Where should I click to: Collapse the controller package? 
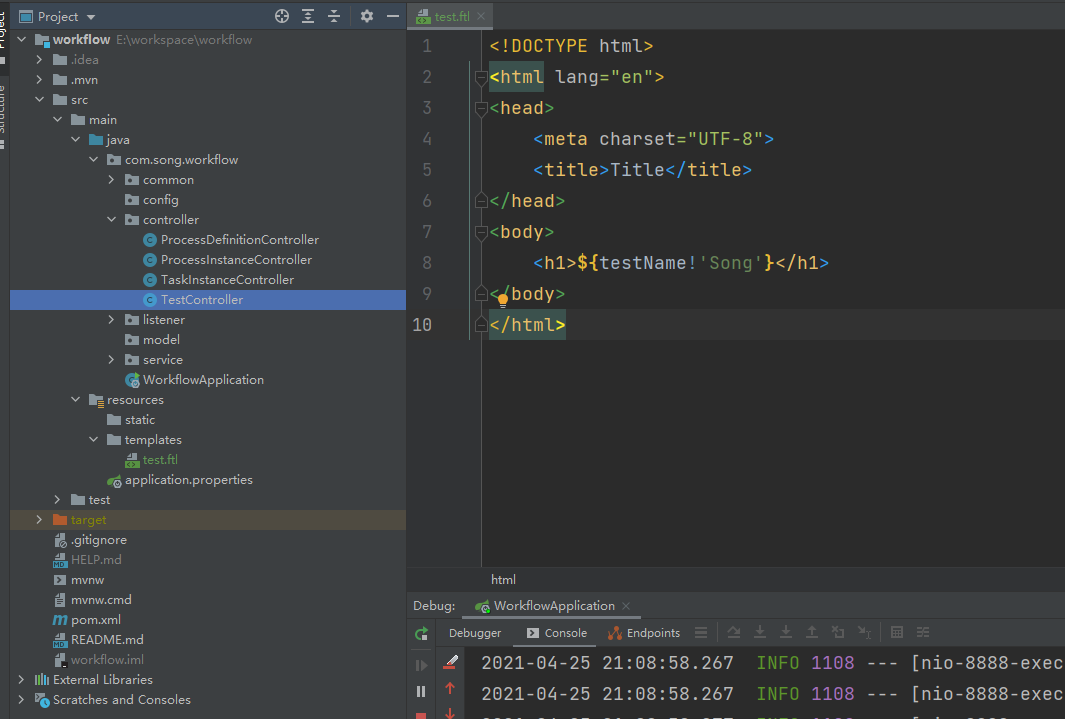pos(112,220)
